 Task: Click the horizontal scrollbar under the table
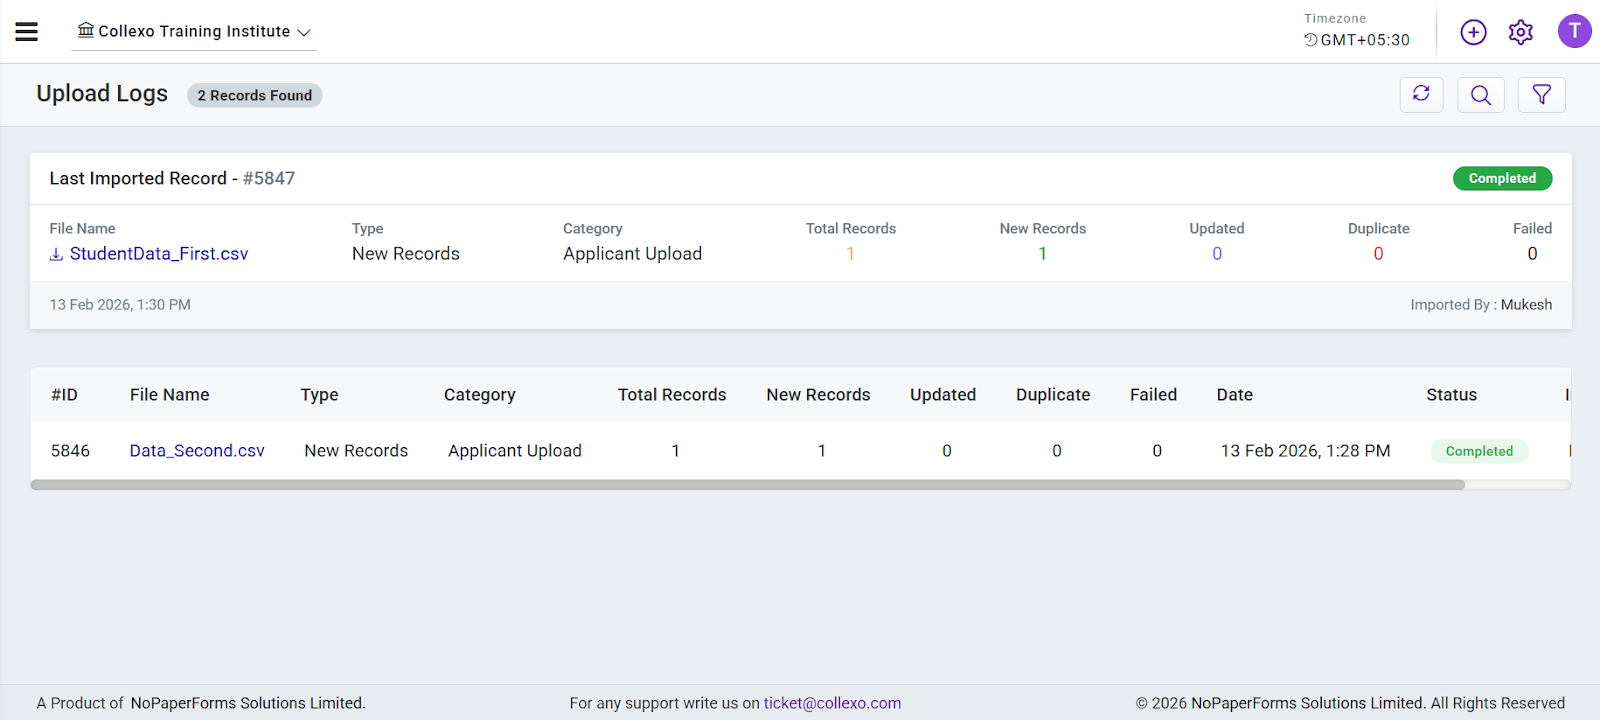click(747, 485)
